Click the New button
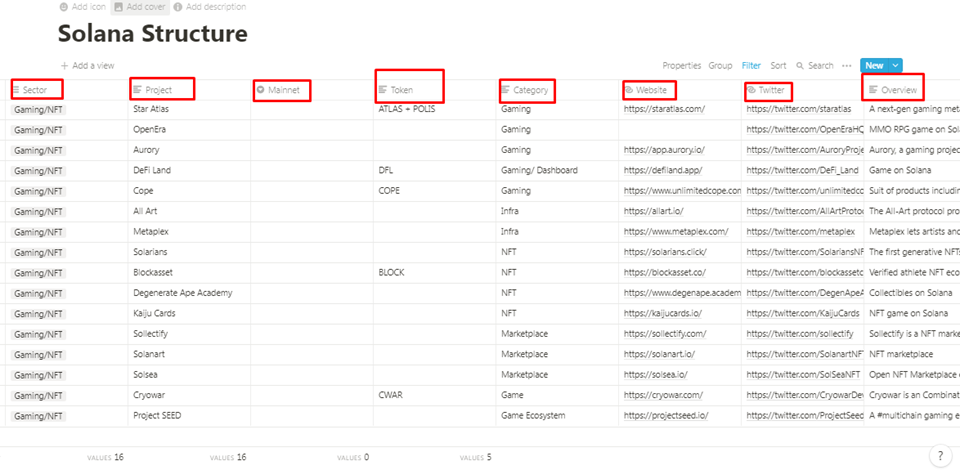The width and height of the screenshot is (960, 470). (x=874, y=65)
